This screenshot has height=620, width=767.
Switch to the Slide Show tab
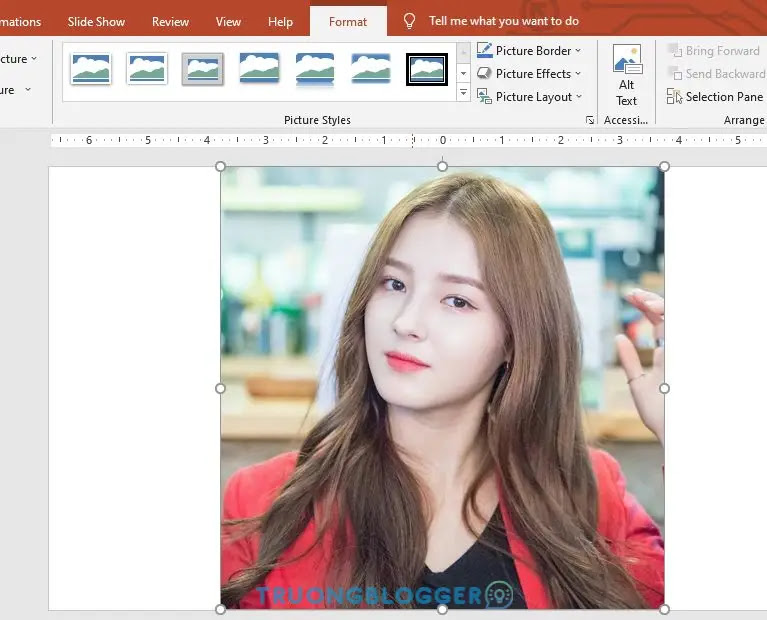[x=97, y=21]
